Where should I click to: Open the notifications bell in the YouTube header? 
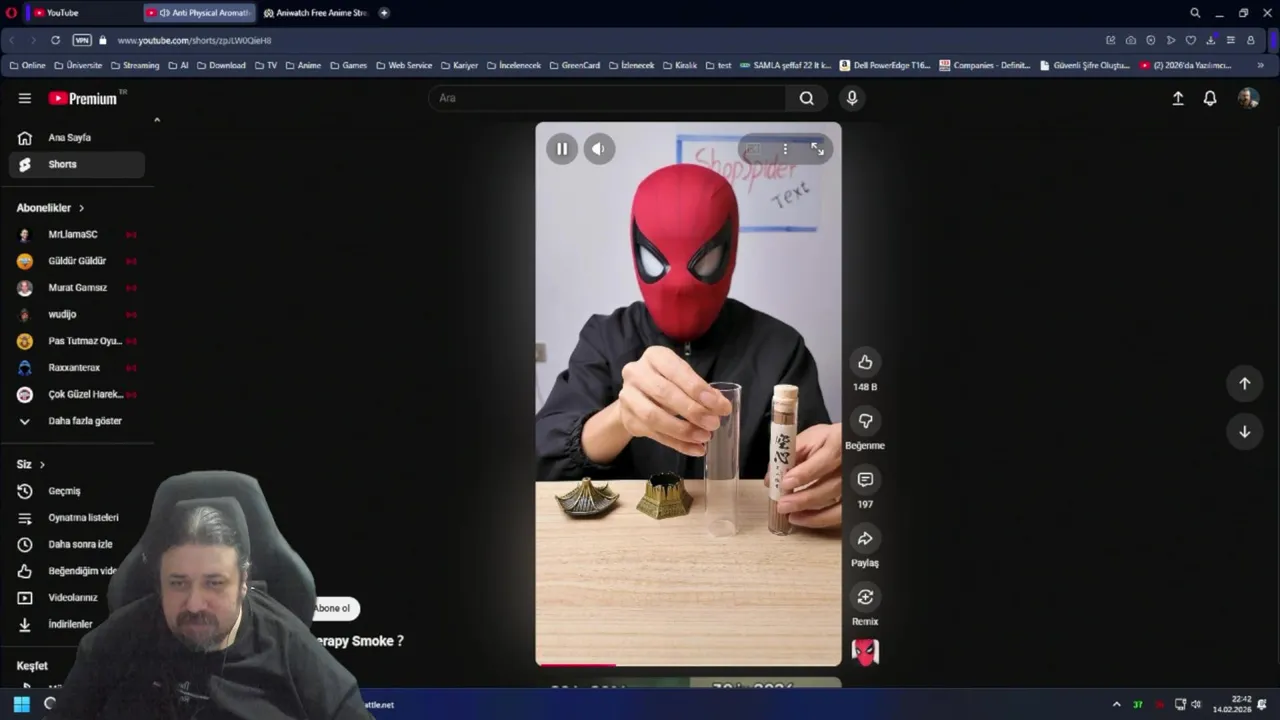click(x=1210, y=98)
